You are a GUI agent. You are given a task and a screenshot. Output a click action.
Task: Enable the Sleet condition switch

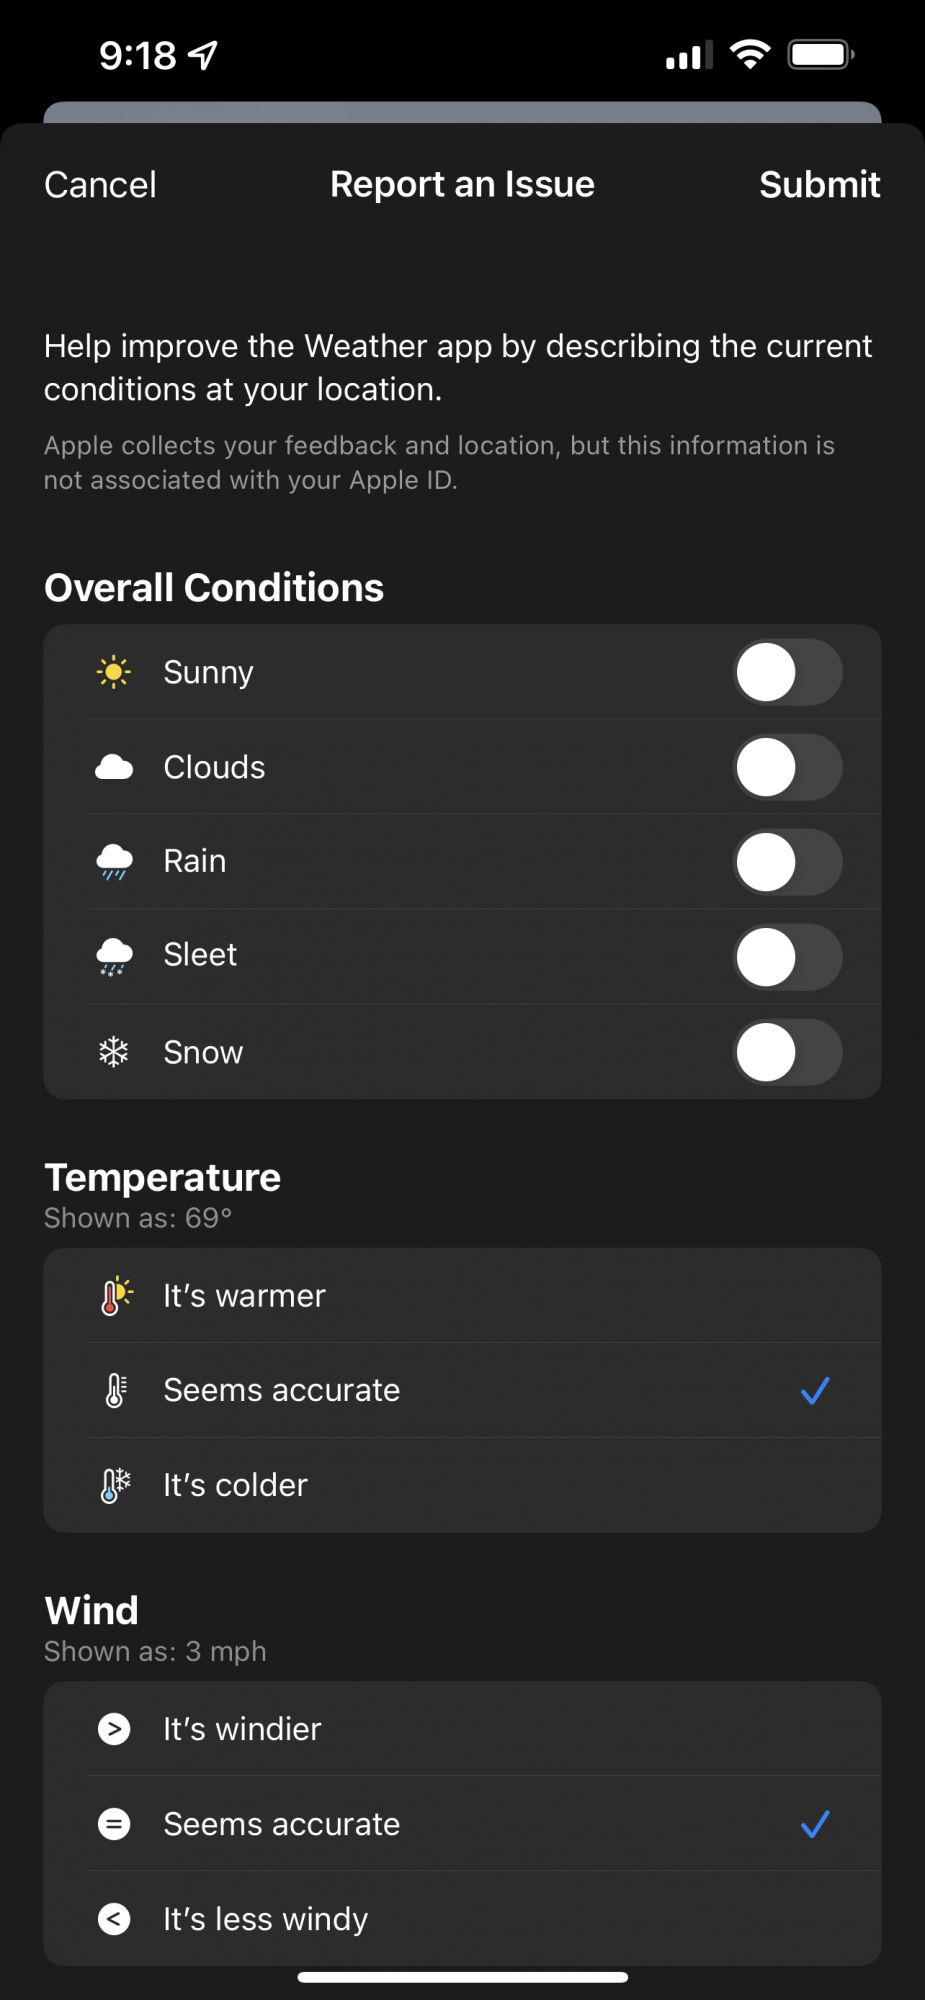[787, 957]
